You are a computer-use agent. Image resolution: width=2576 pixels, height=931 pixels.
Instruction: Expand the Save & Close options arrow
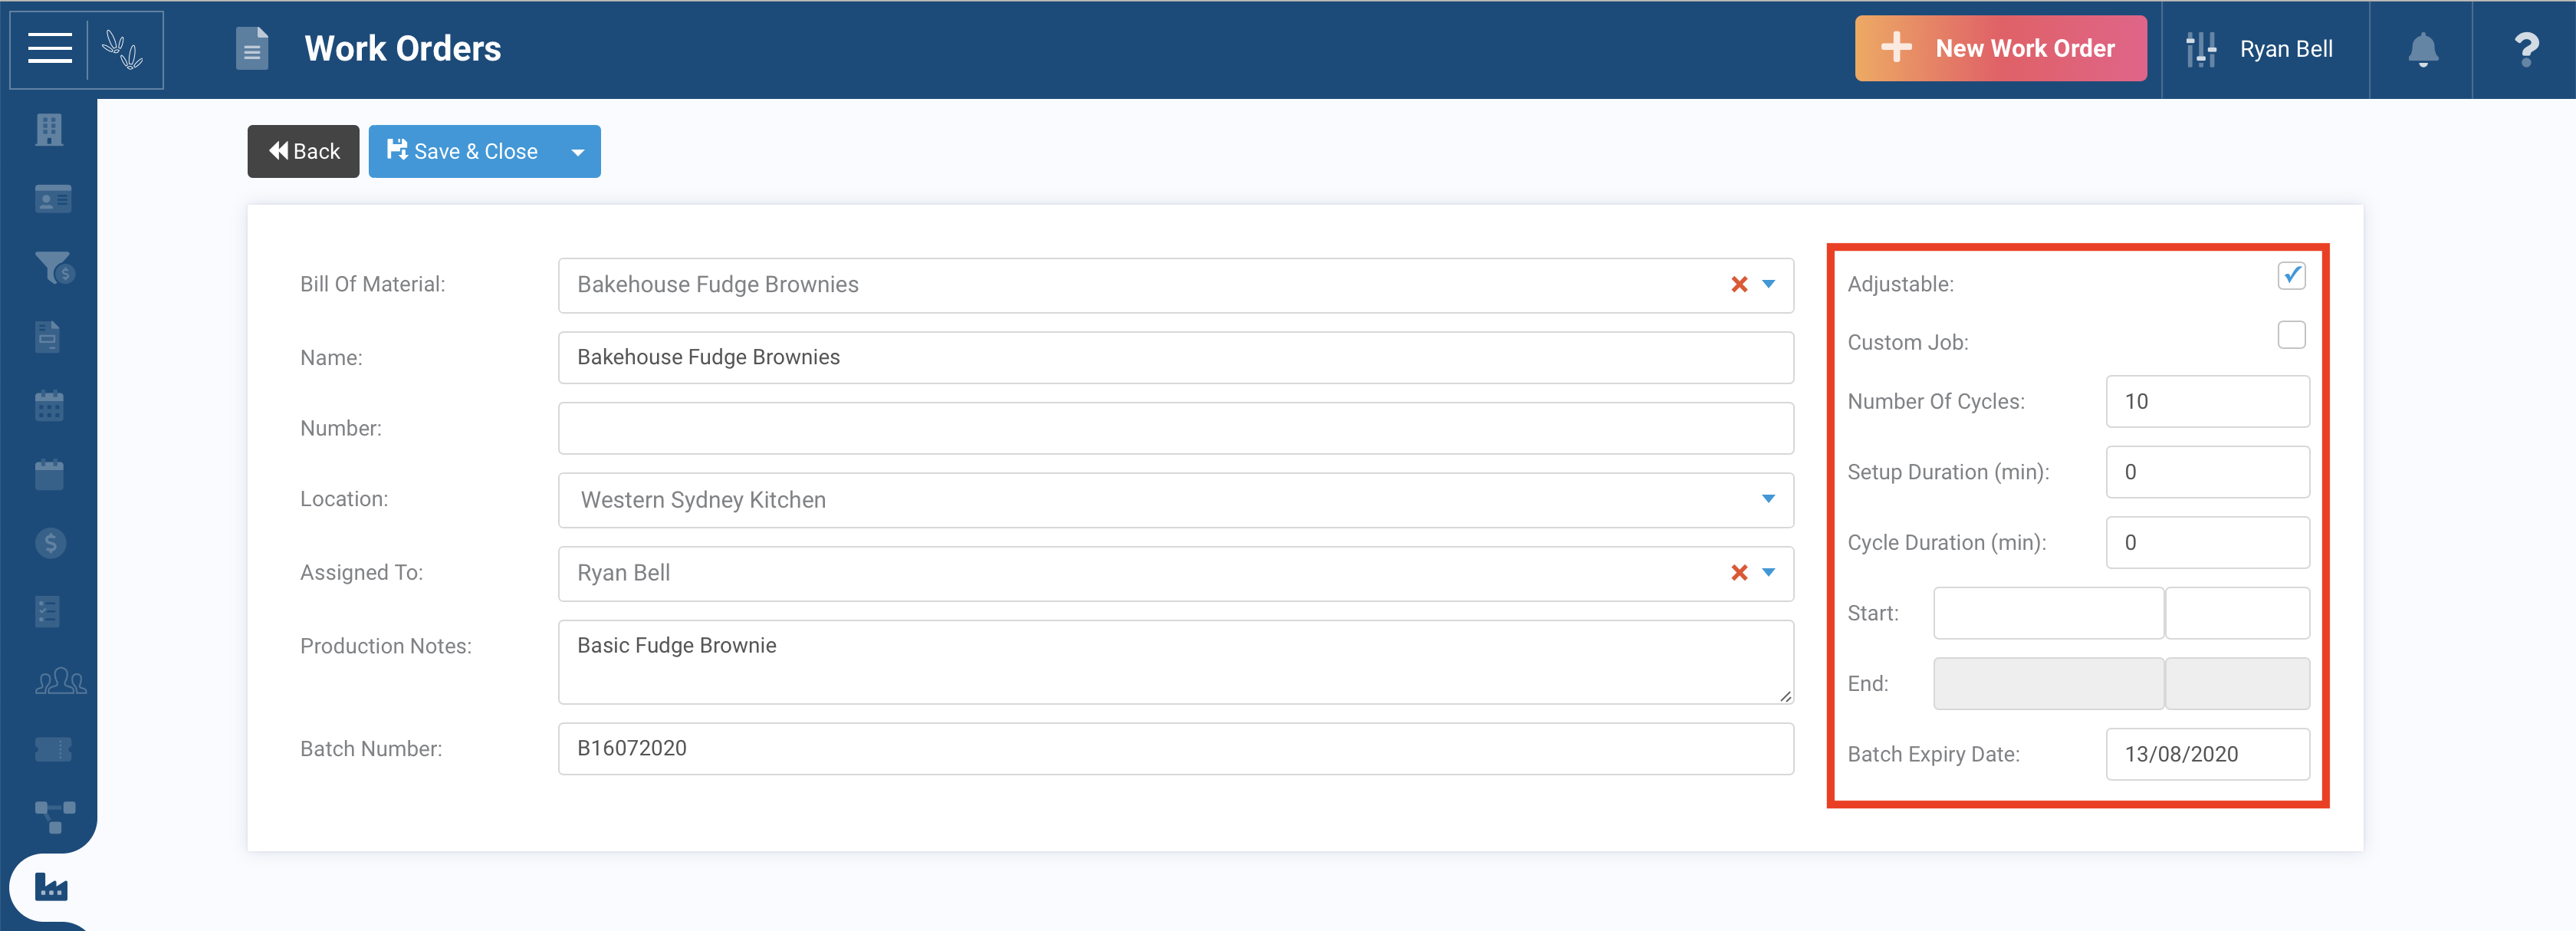point(578,152)
